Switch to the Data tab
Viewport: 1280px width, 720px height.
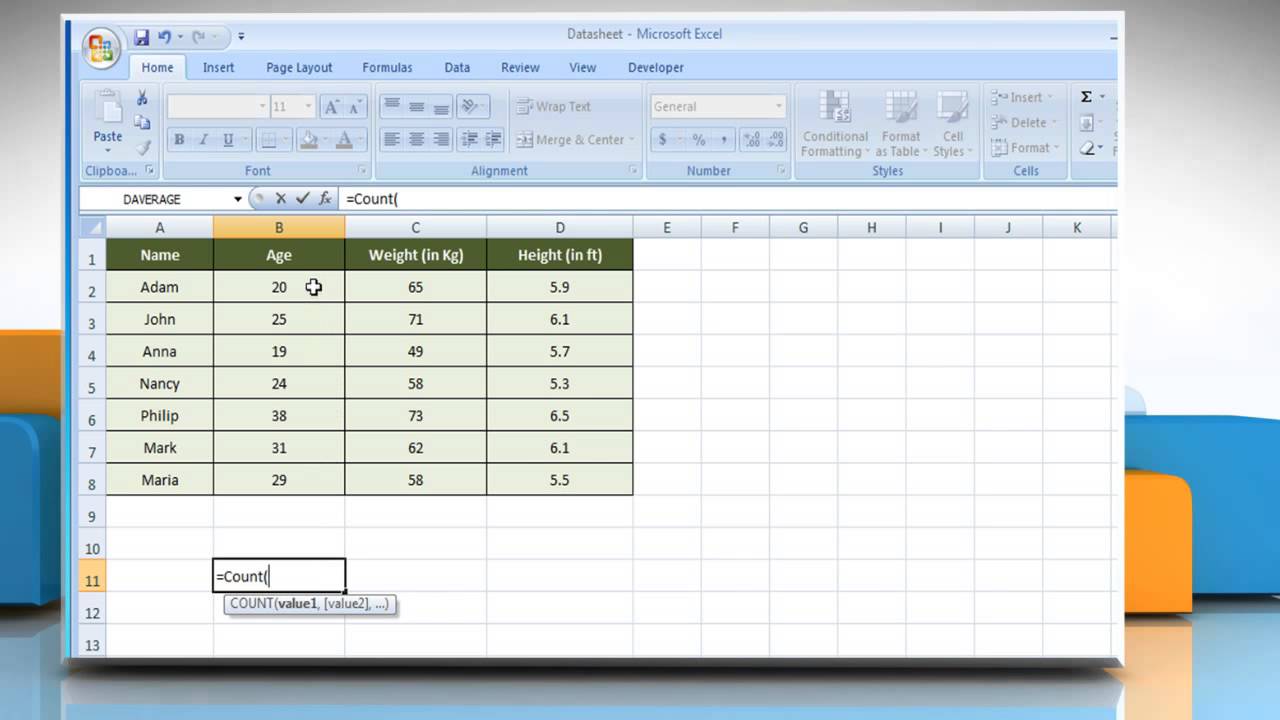point(457,67)
